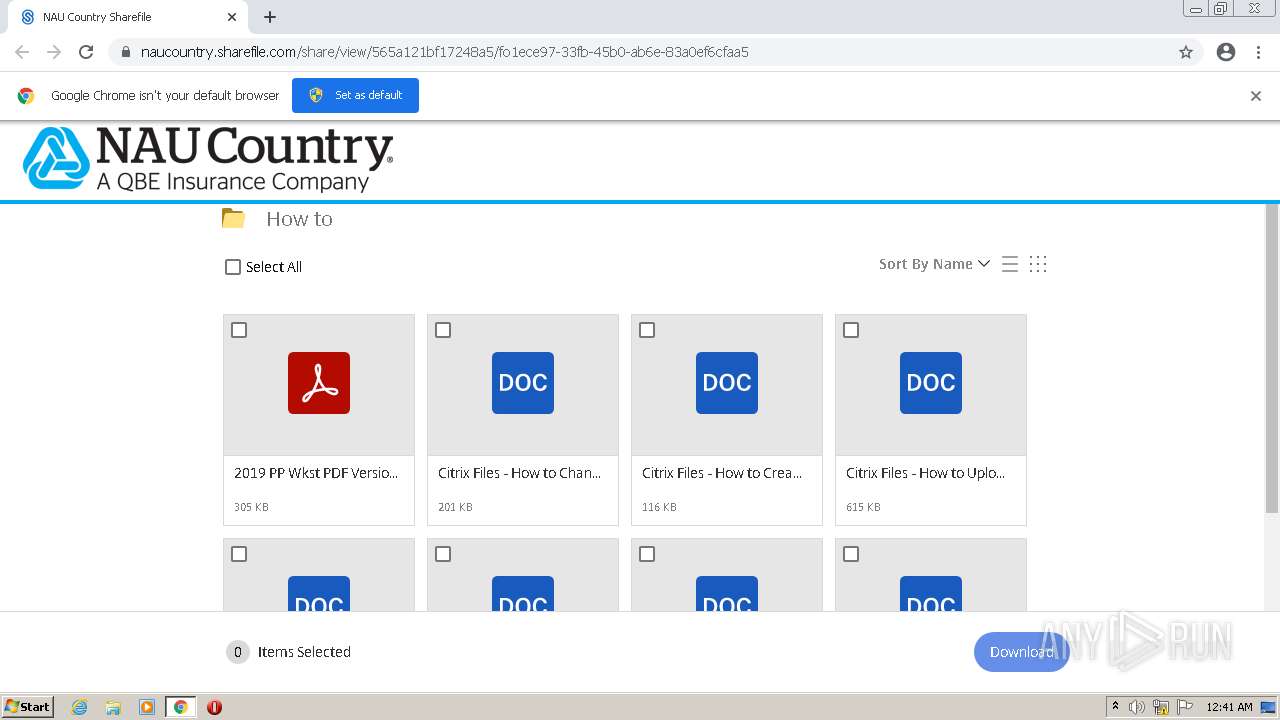Click the How to folder icon
This screenshot has width=1280, height=720.
[233, 218]
